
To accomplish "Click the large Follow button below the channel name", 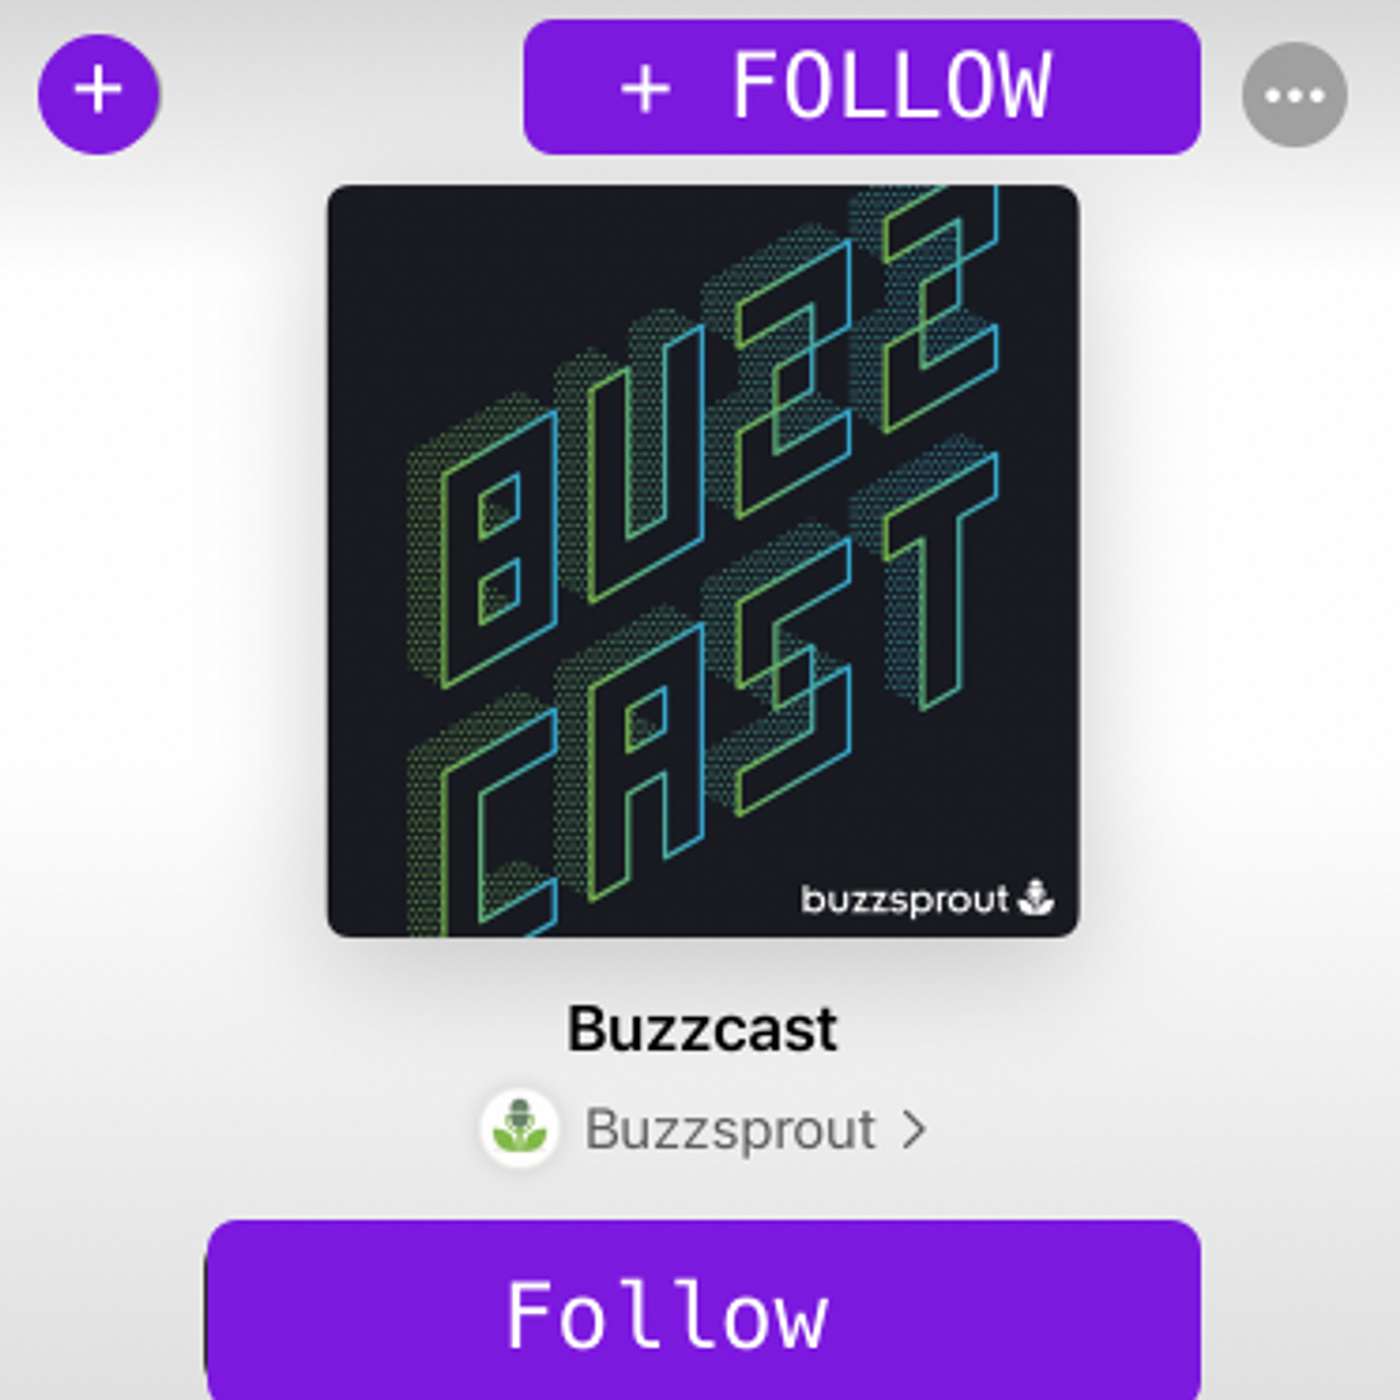I will coord(703,1310).
